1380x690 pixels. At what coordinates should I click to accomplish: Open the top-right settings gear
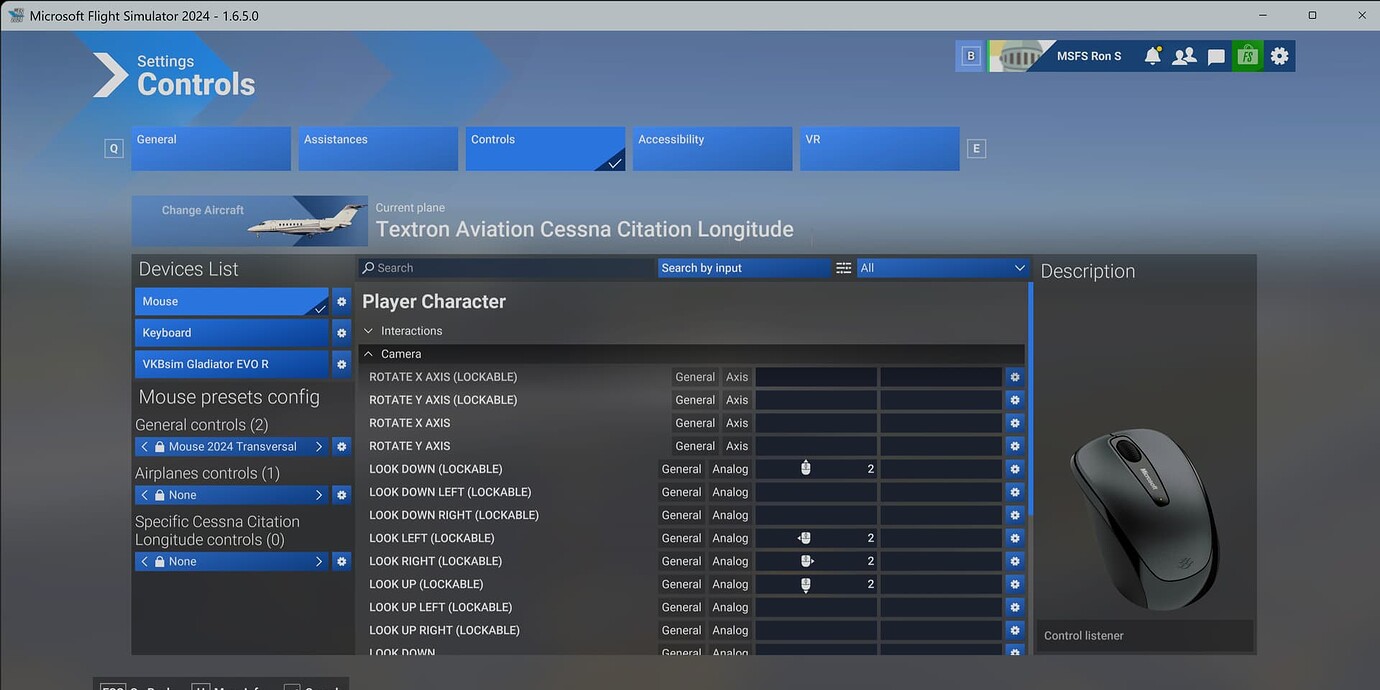(1279, 56)
